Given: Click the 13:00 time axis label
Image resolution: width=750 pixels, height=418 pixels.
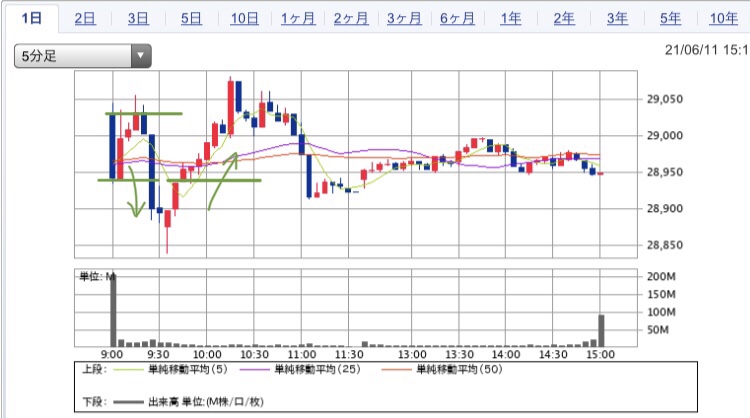Looking at the screenshot, I should 412,354.
